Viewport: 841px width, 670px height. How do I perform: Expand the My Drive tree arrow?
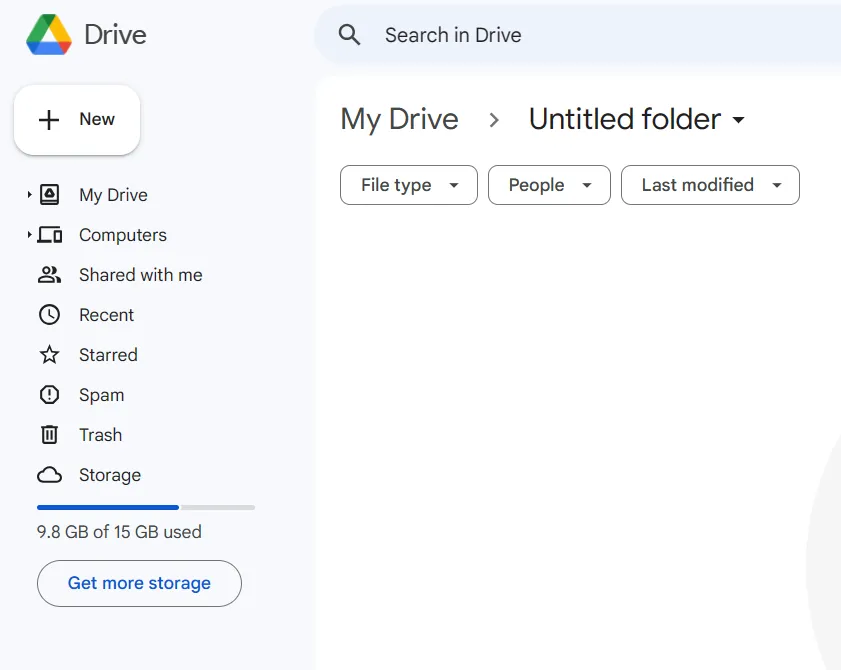29,195
